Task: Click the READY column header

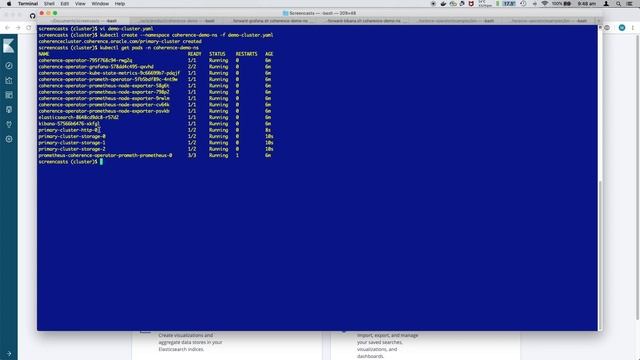Action: click(x=195, y=54)
